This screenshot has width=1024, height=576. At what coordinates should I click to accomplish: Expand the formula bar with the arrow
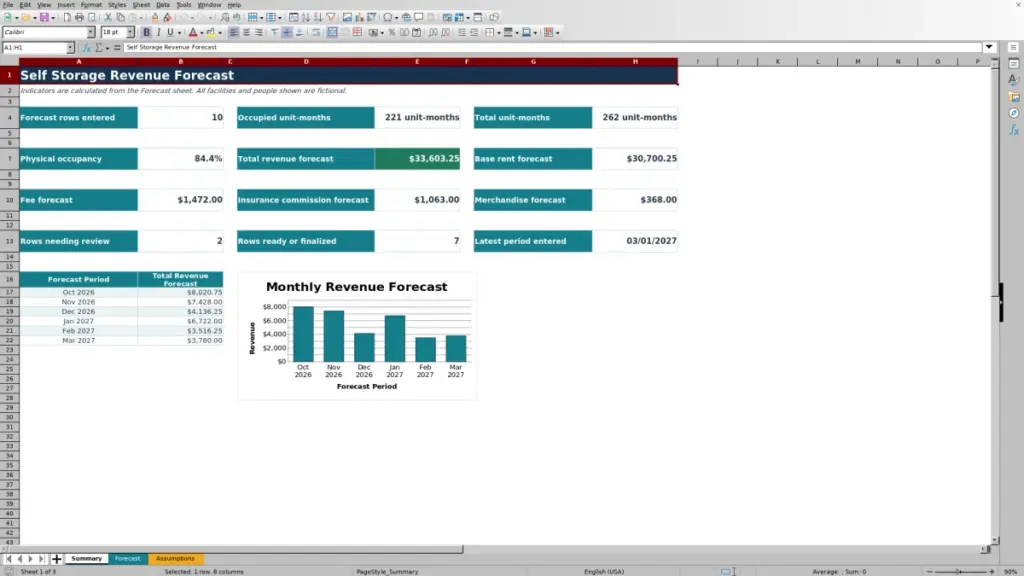(x=989, y=47)
